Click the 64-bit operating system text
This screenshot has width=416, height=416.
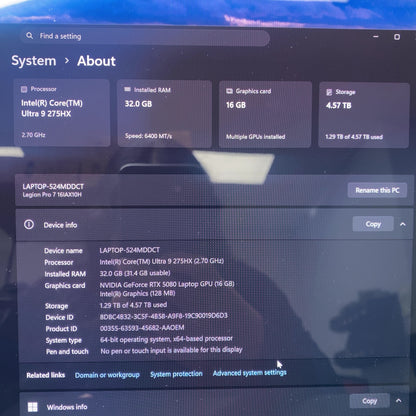click(166, 339)
